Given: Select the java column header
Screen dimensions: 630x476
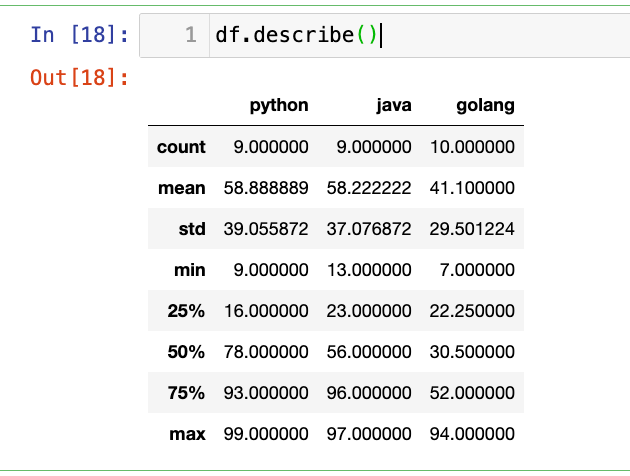Looking at the screenshot, I should point(393,105).
